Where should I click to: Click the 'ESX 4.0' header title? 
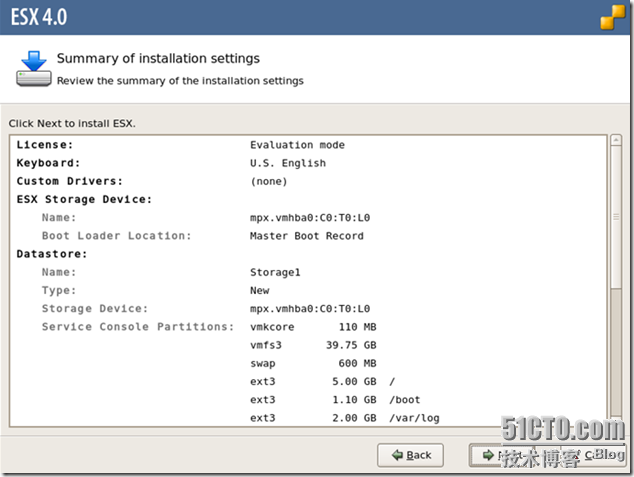[39, 17]
